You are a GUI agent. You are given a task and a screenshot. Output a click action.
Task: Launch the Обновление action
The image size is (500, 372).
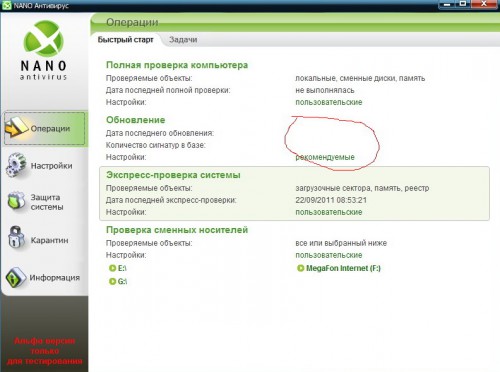[x=136, y=120]
